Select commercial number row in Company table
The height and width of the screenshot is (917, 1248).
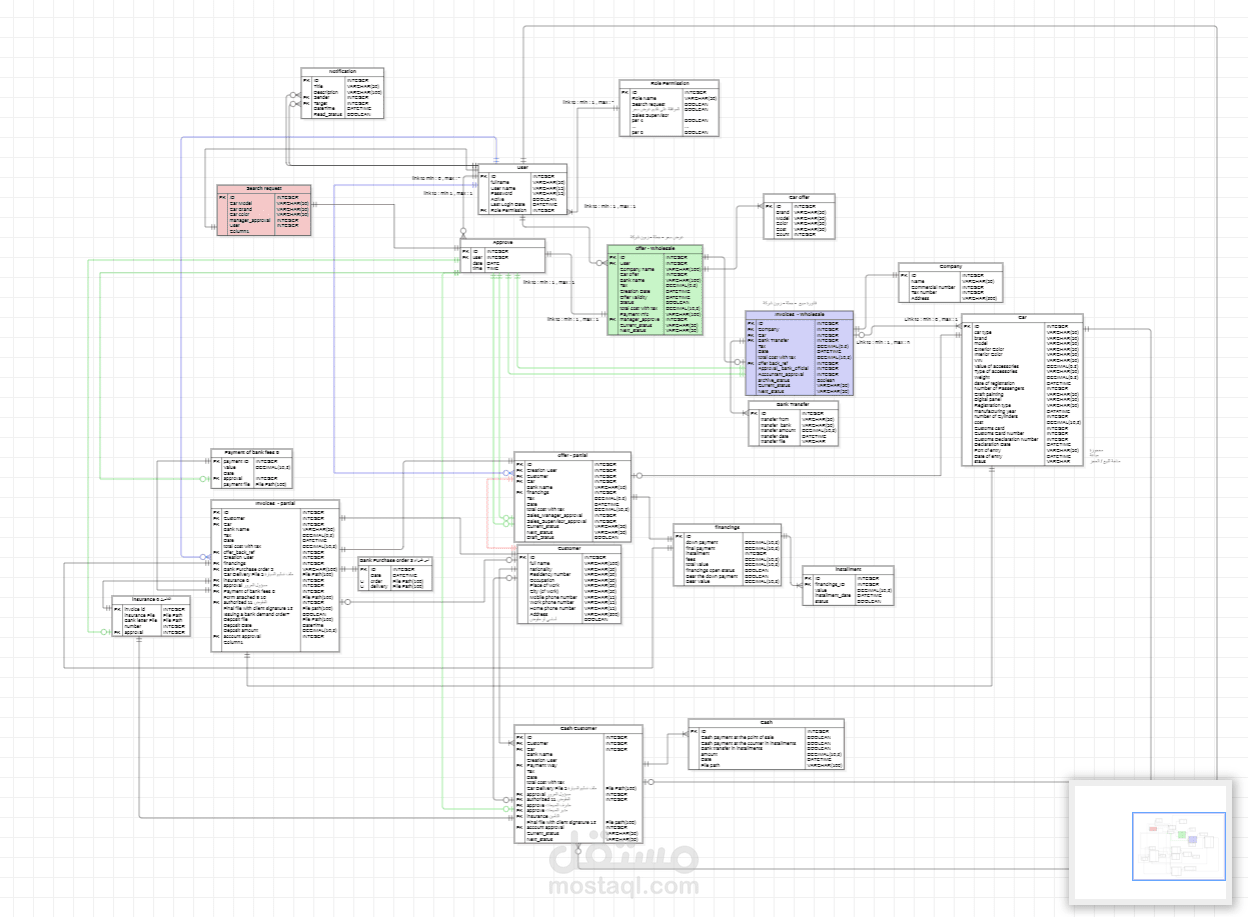click(x=950, y=287)
